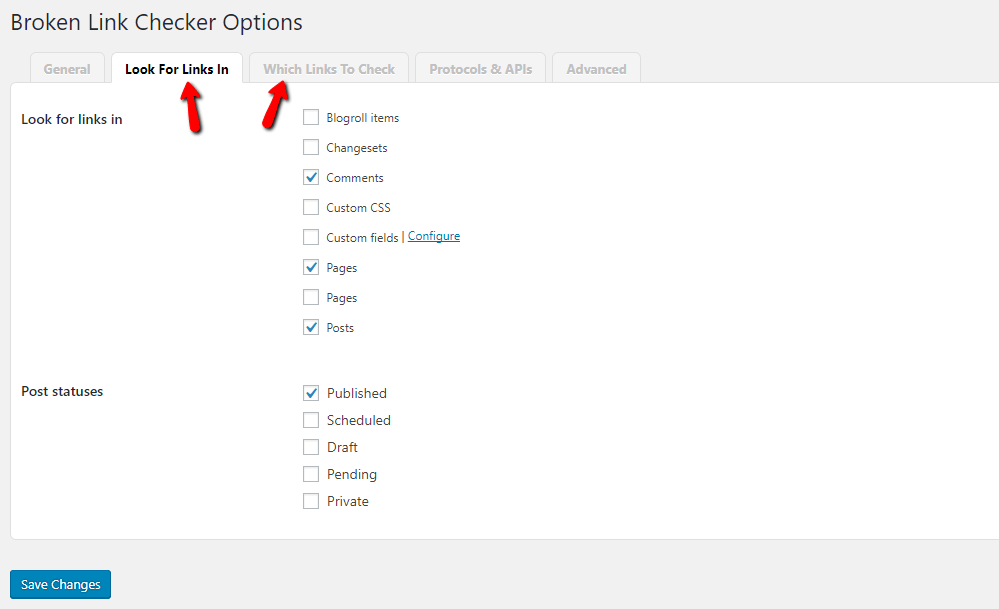The image size is (999, 609).
Task: Uncheck the Posts checkbox
Action: [311, 327]
